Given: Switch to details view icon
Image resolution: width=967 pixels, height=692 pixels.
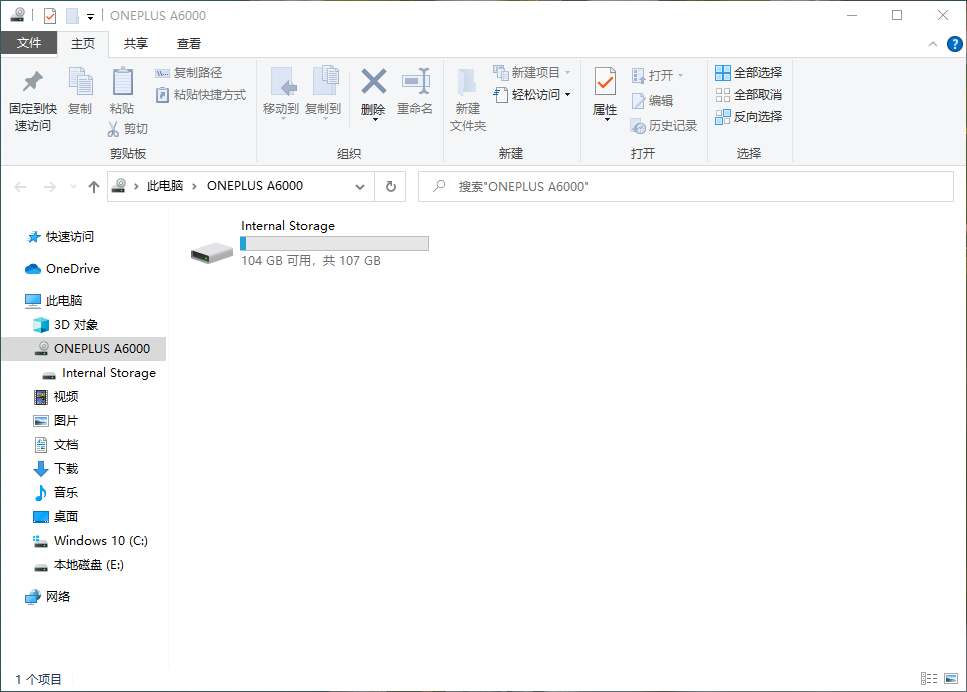Looking at the screenshot, I should 929,679.
